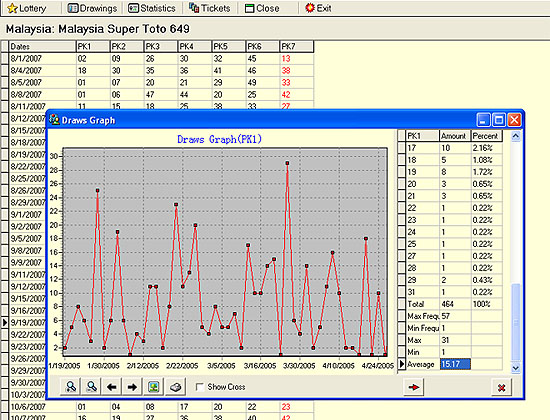Move graph back with left arrow button

tap(112, 387)
